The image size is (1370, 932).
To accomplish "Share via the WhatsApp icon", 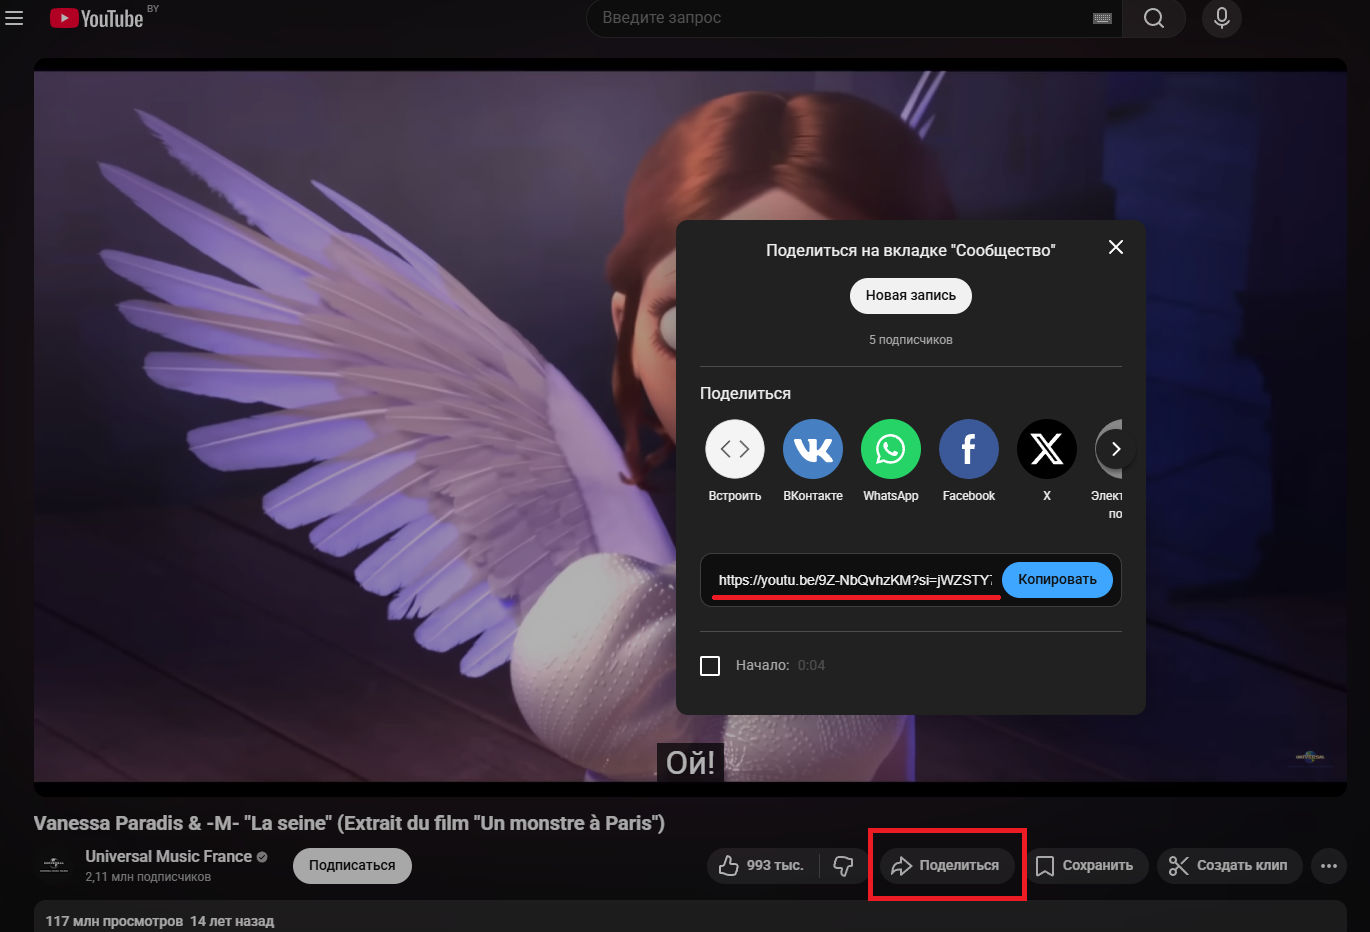I will point(891,449).
